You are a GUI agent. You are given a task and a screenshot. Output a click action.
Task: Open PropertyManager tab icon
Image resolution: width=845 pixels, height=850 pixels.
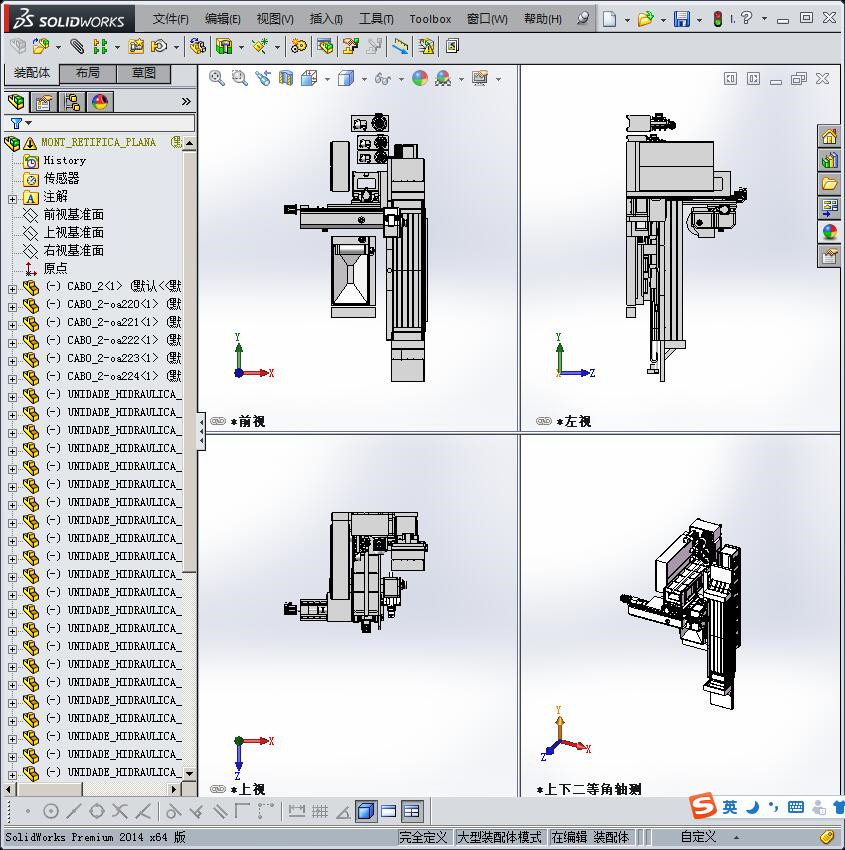[x=44, y=102]
